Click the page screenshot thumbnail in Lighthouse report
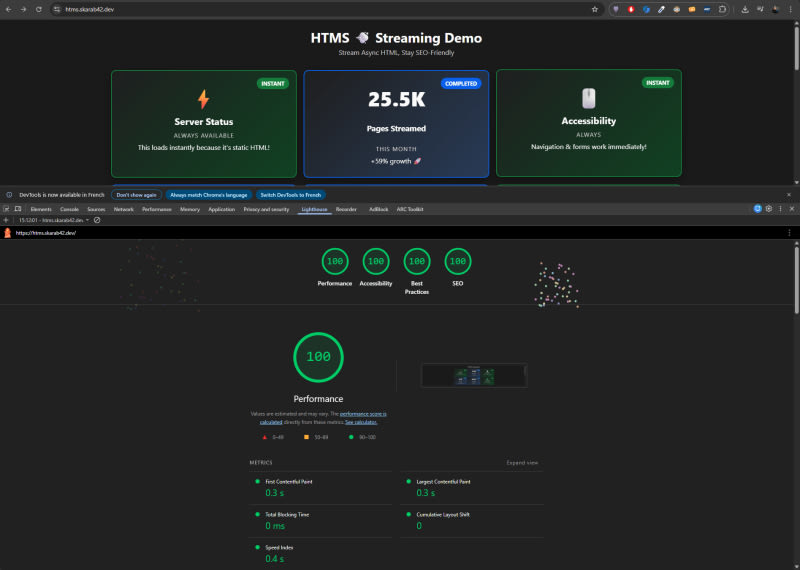The width and height of the screenshot is (800, 570). tap(473, 376)
